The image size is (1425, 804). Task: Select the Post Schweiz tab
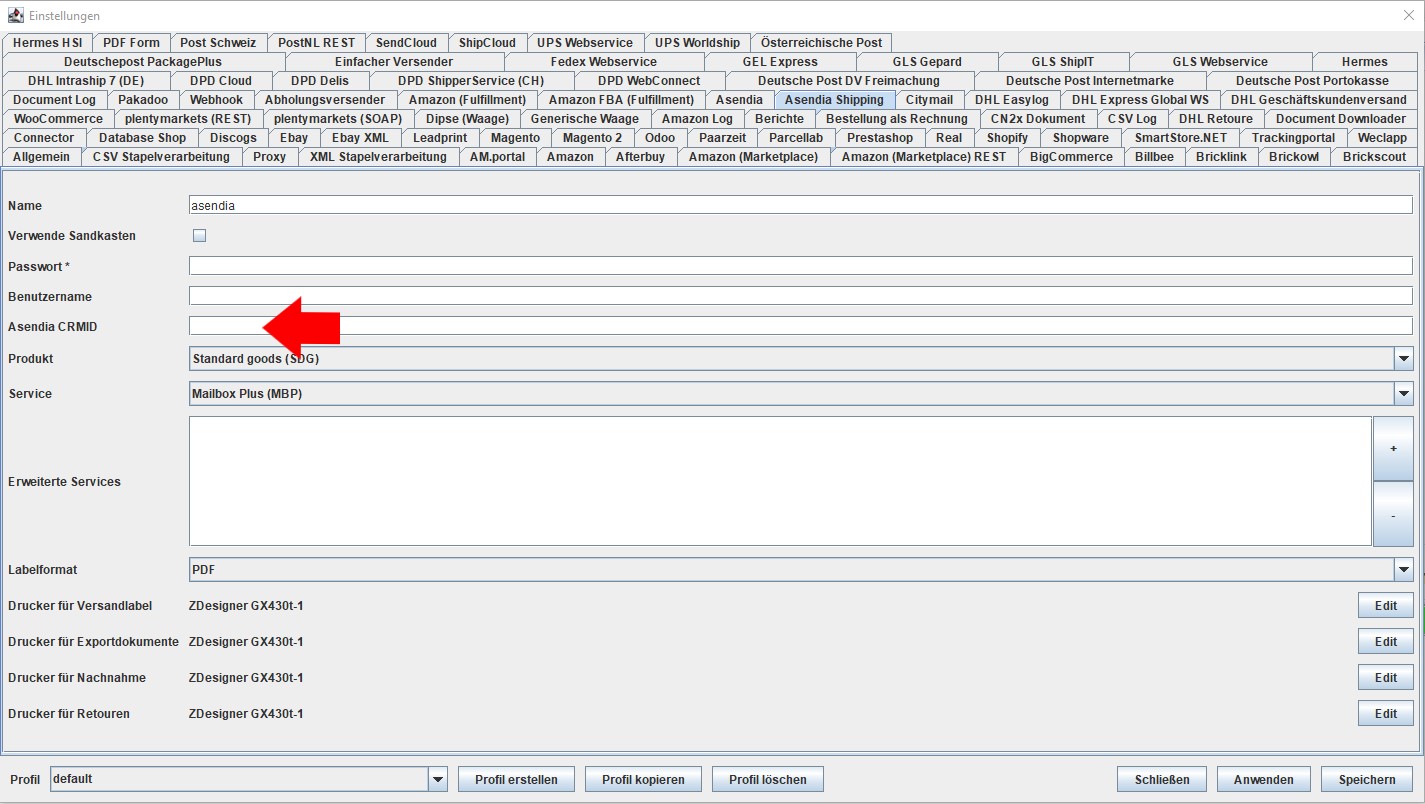(218, 43)
